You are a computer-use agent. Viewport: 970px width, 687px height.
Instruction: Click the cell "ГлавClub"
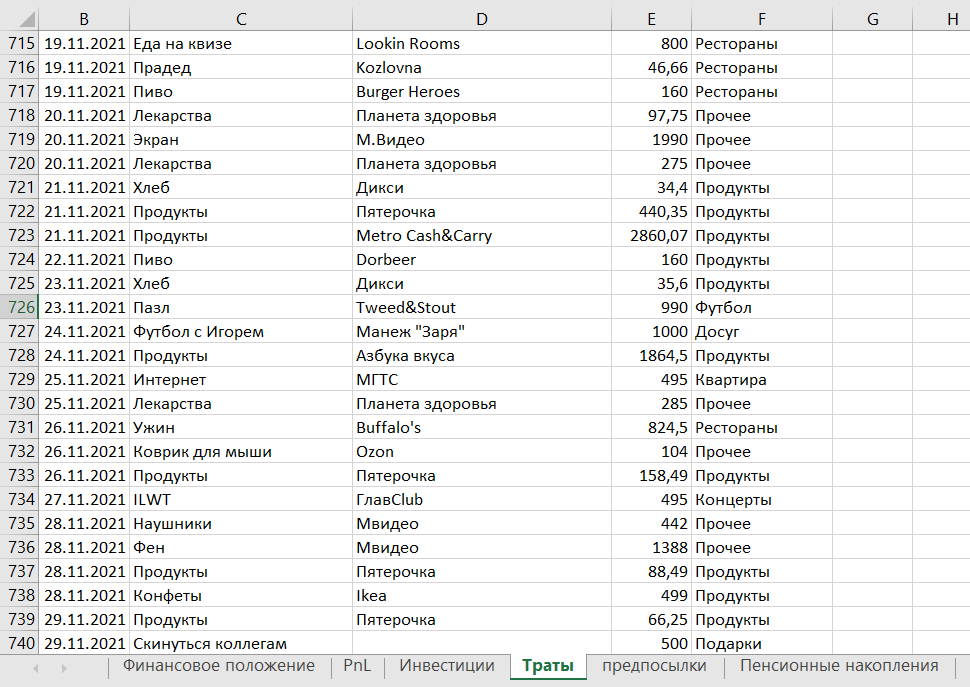[482, 500]
